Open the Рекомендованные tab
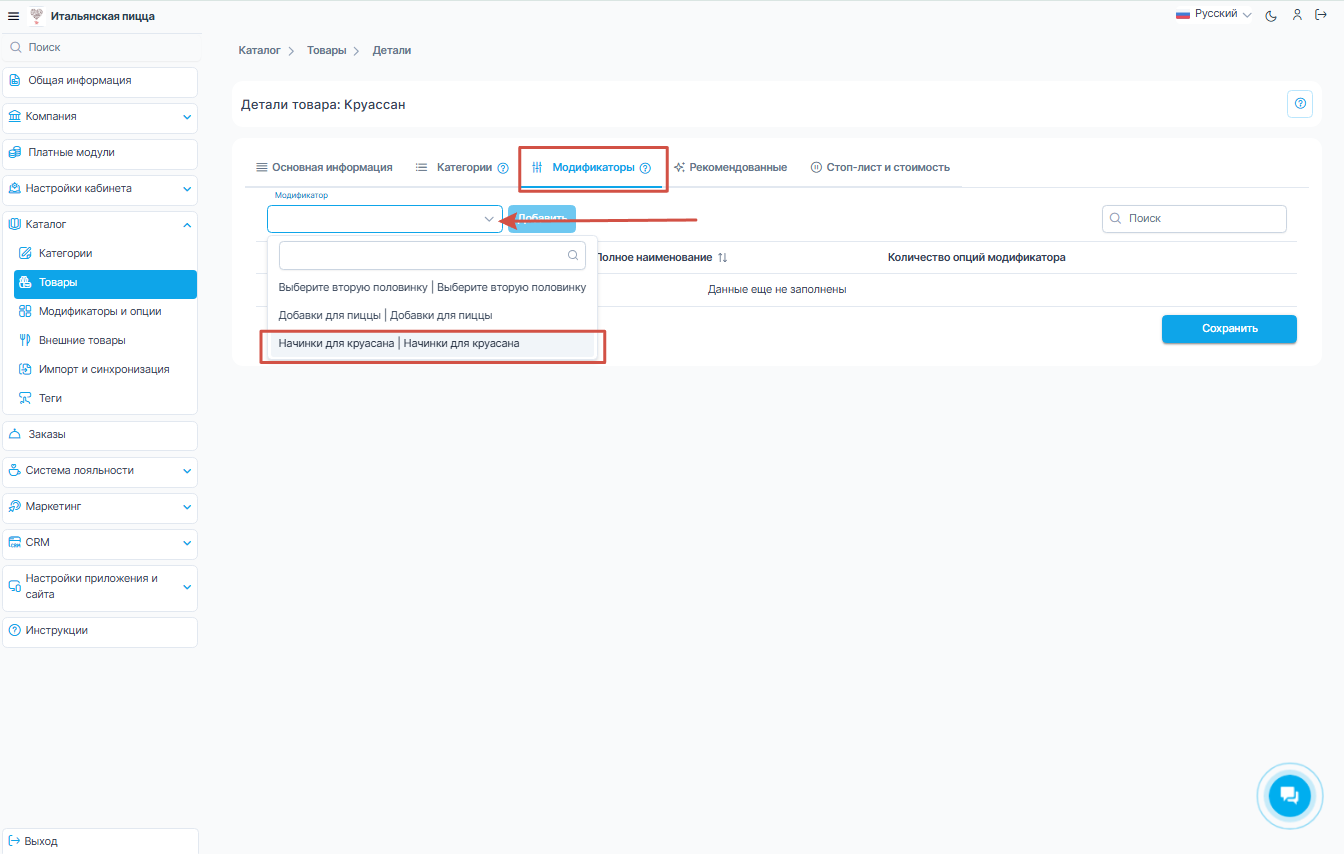Viewport: 1344px width, 854px height. click(730, 167)
